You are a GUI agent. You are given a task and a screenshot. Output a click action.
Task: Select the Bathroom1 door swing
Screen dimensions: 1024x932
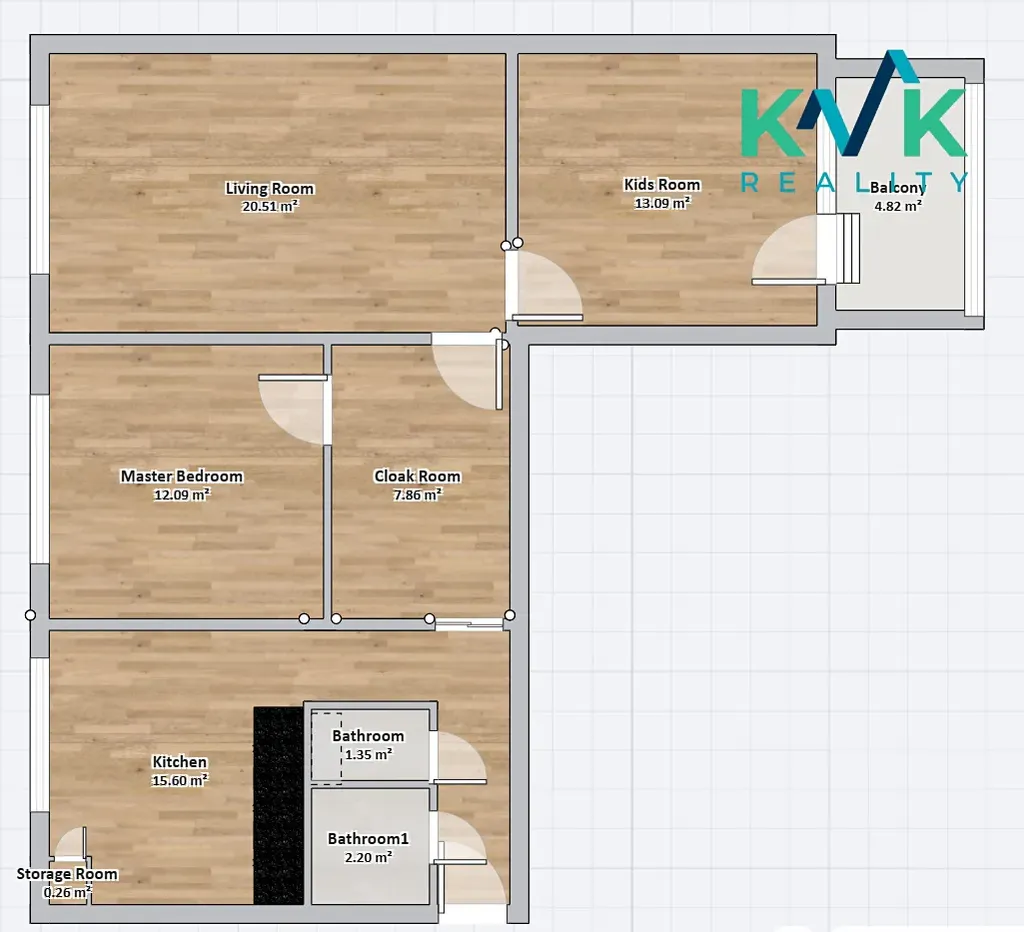[x=459, y=838]
